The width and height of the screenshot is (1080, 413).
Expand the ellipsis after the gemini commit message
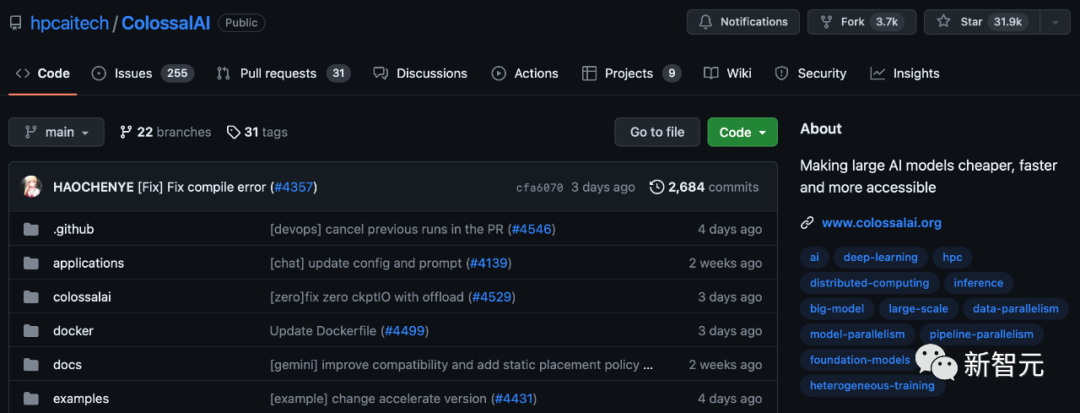coord(647,365)
